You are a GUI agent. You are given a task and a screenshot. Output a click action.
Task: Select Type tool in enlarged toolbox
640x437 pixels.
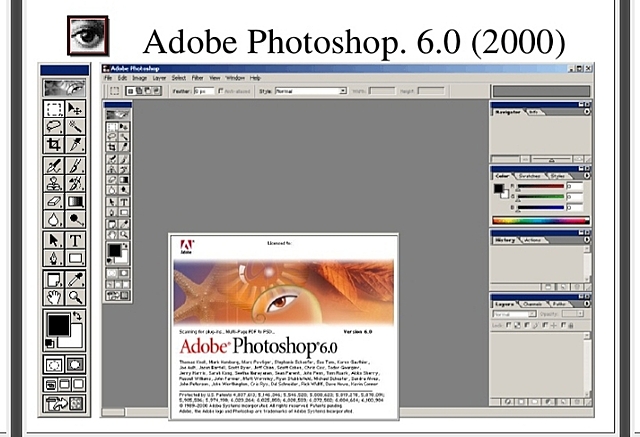(x=75, y=240)
